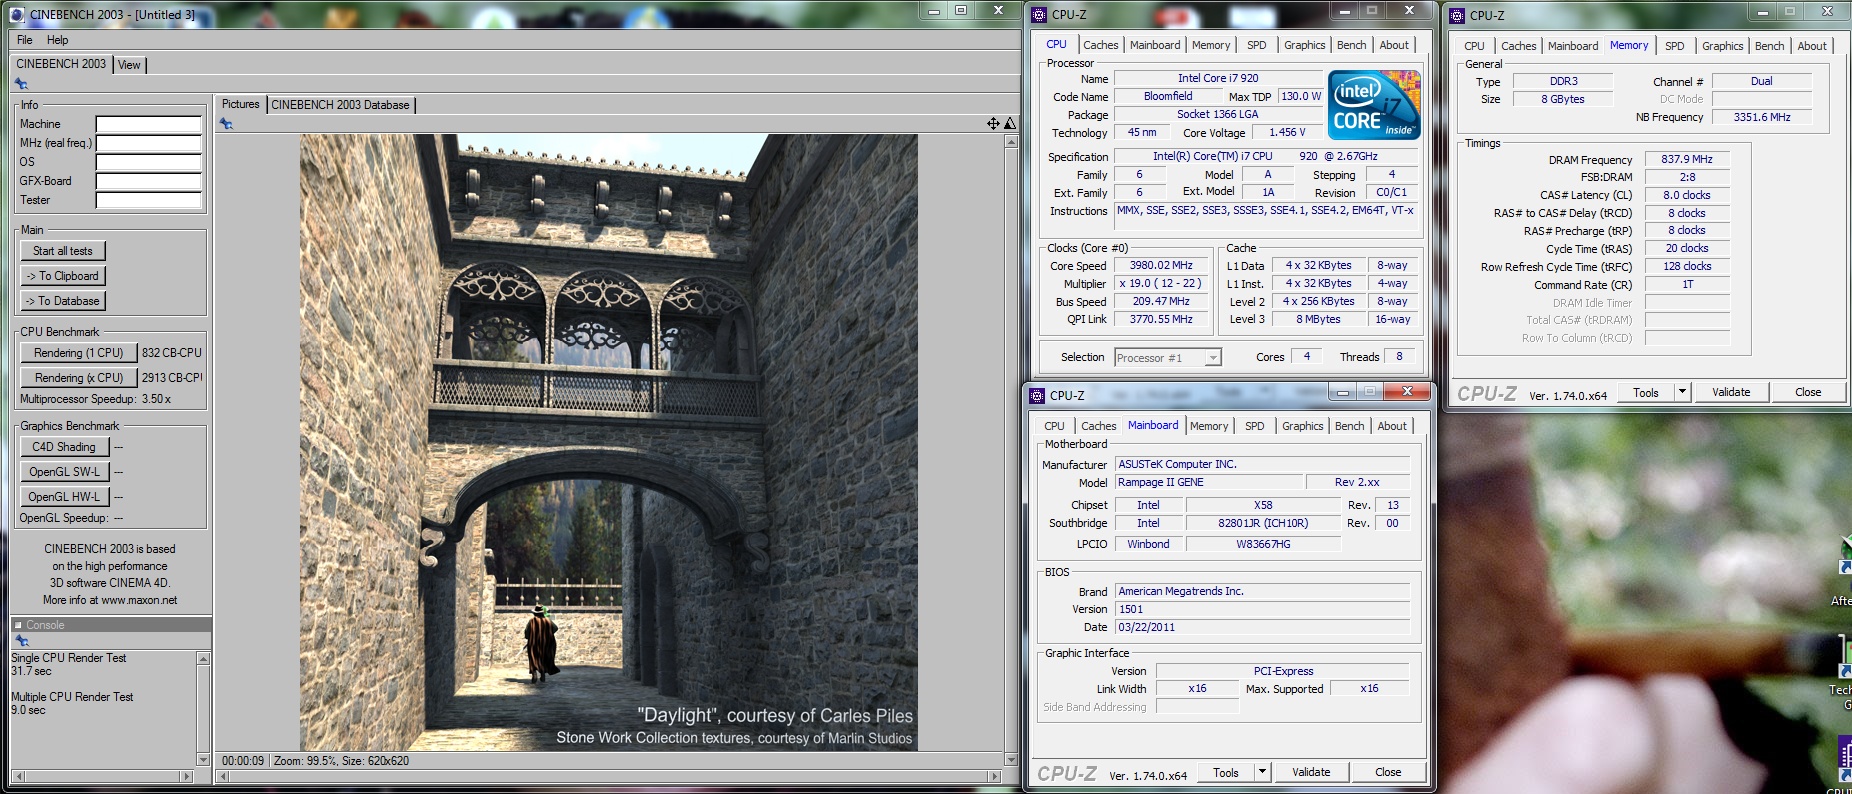Open the Tools dropdown arrow in the memory window

(1682, 392)
